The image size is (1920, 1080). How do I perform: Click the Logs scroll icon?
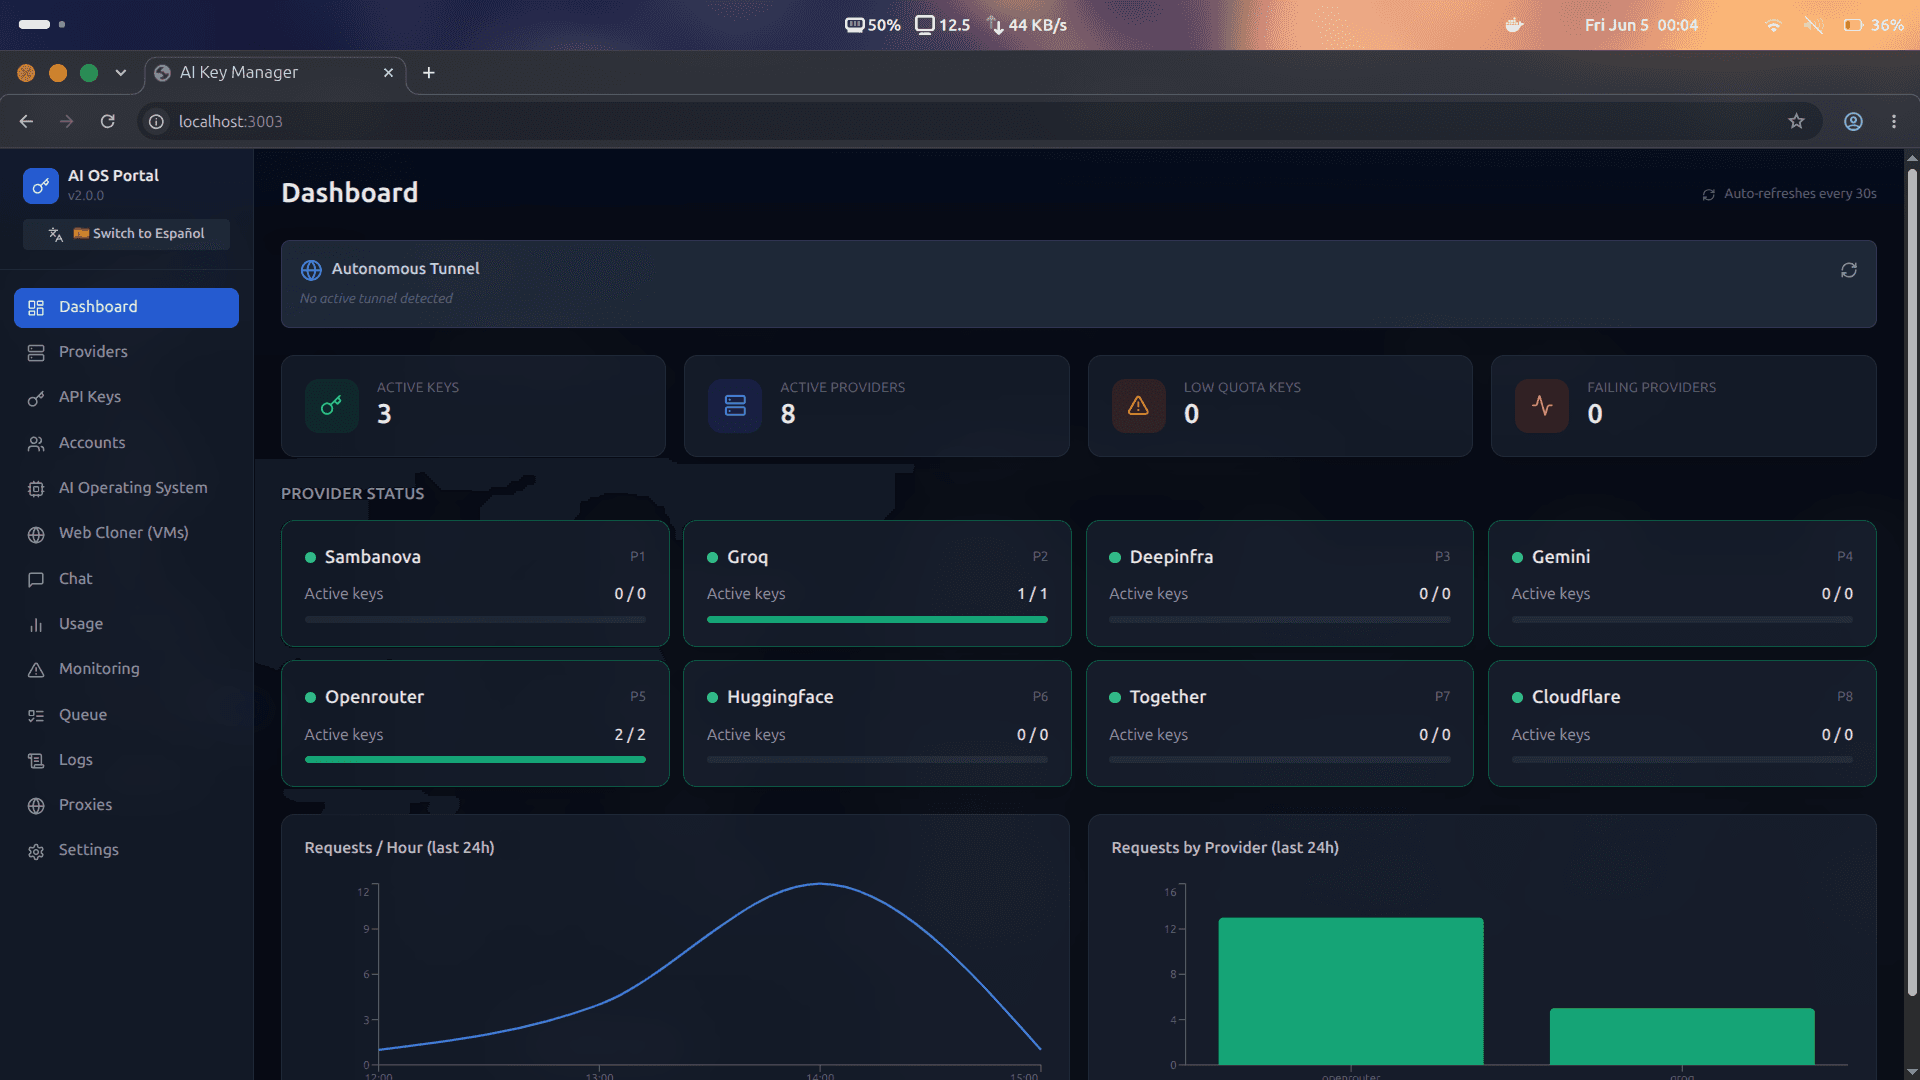pyautogui.click(x=36, y=760)
